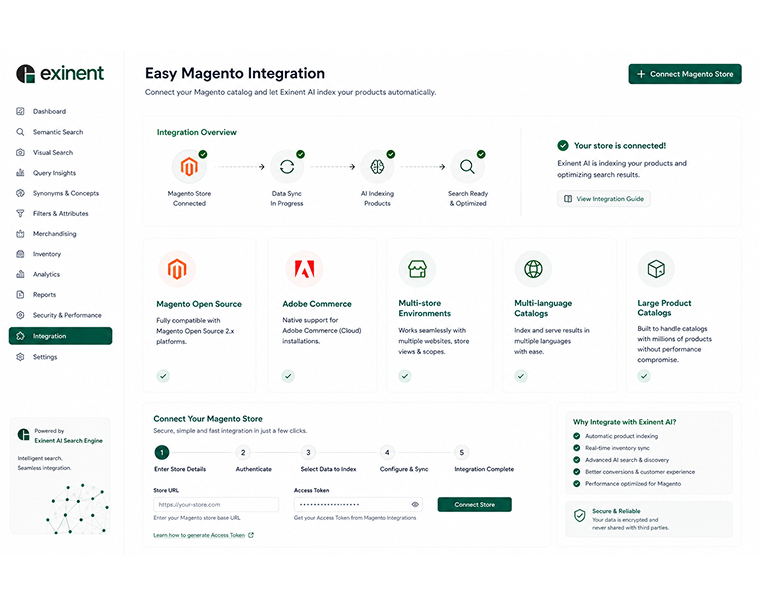Click the Large Product Catalogs box icon
This screenshot has width=759, height=606.
click(656, 269)
